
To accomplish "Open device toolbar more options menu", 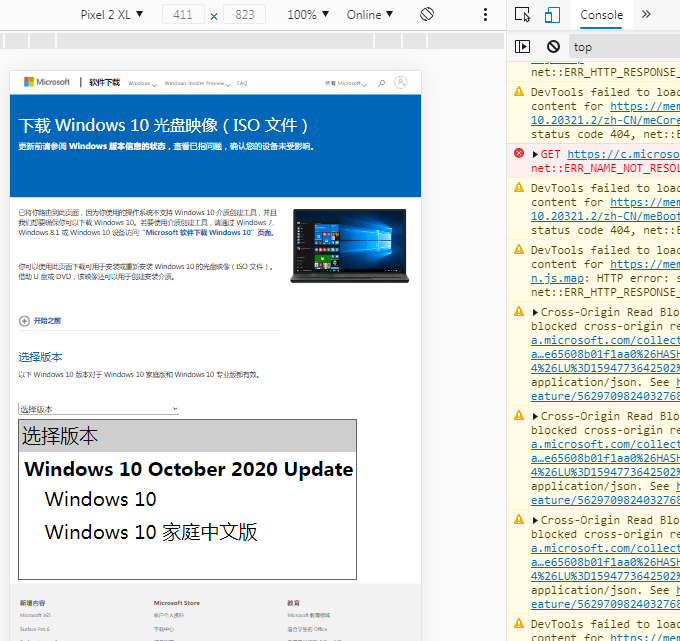I will pyautogui.click(x=486, y=15).
